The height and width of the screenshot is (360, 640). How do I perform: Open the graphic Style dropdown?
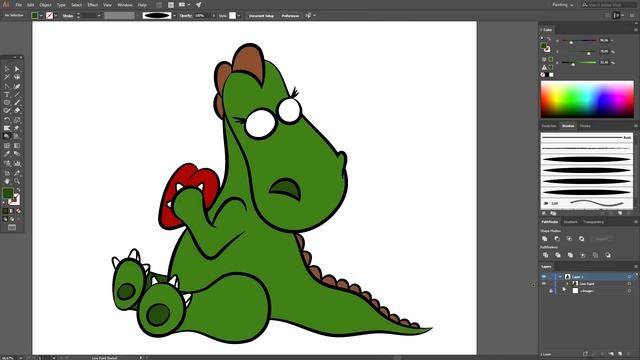(x=239, y=16)
